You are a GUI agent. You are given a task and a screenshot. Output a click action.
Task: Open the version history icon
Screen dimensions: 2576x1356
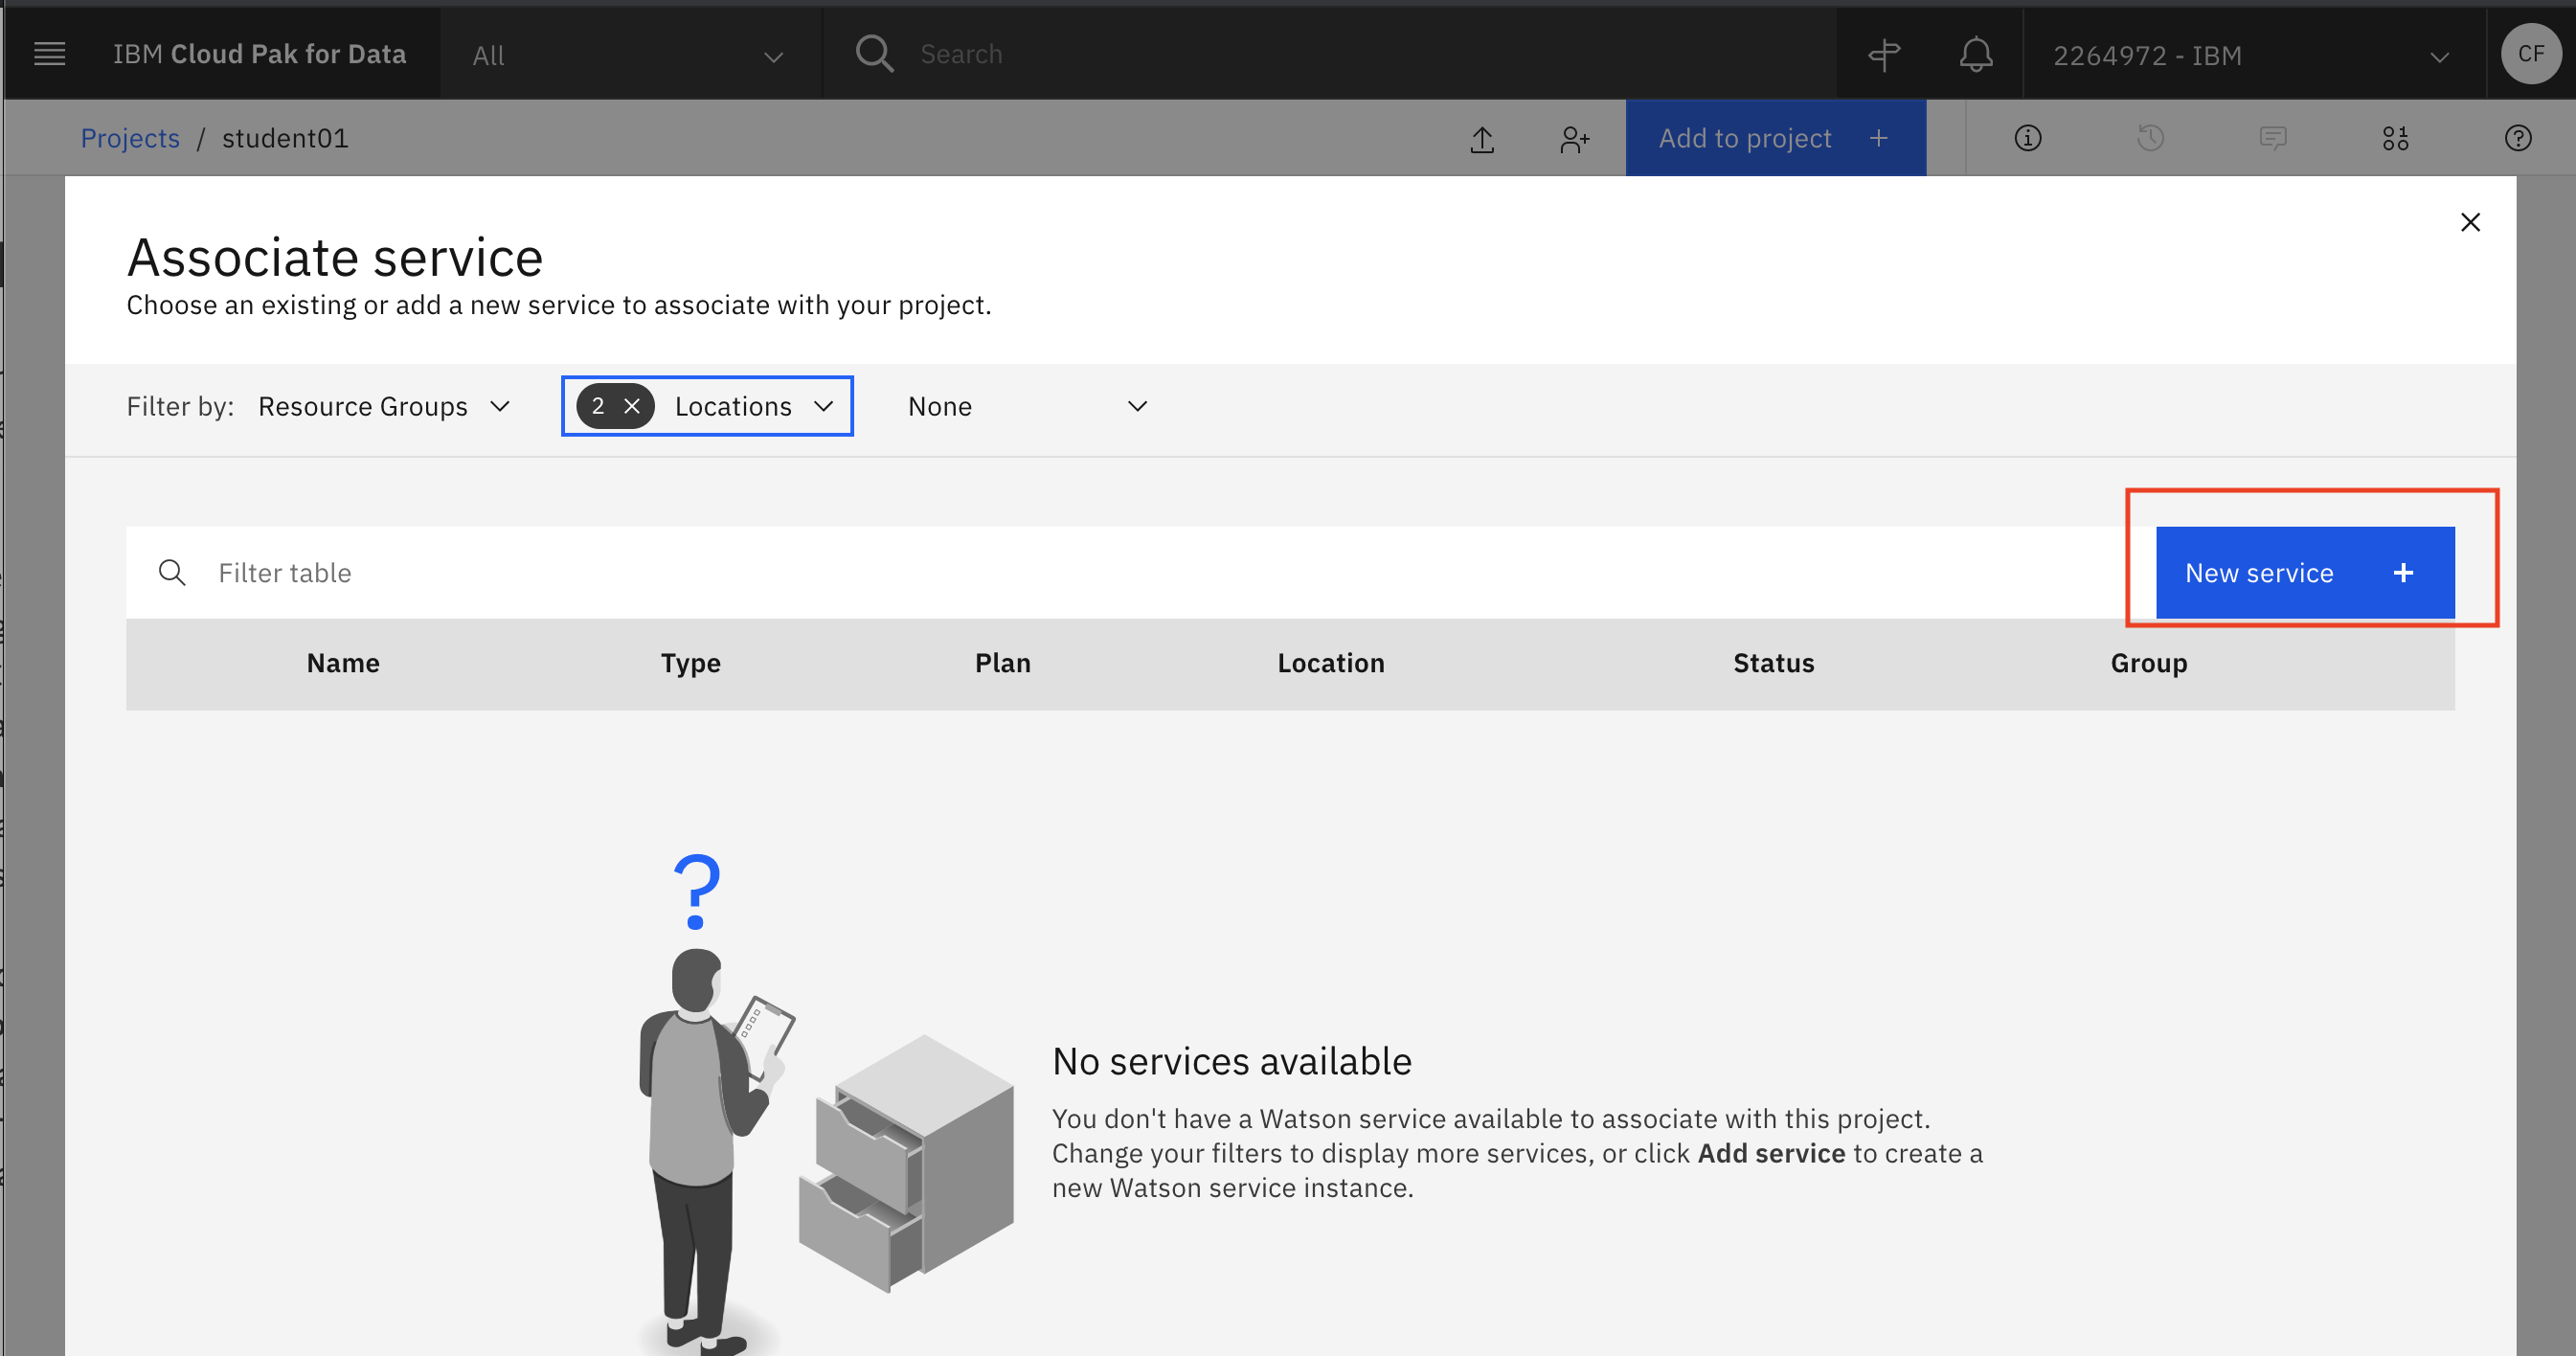[2150, 138]
